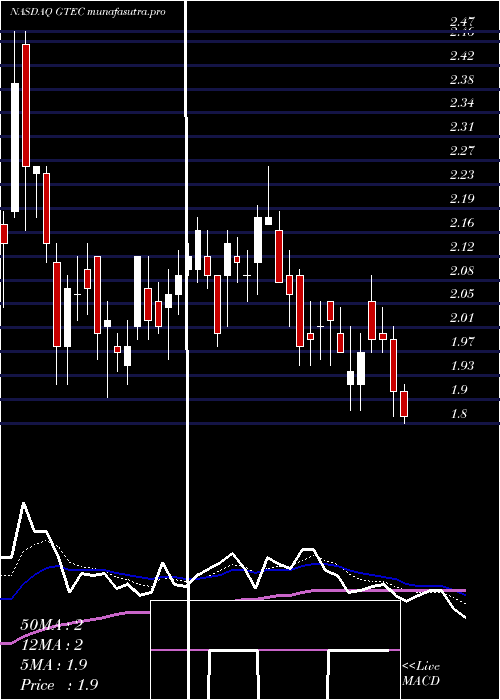This screenshot has width=500, height=700.
Task: Click the 2.19 price axis label
Action: click(x=462, y=199)
